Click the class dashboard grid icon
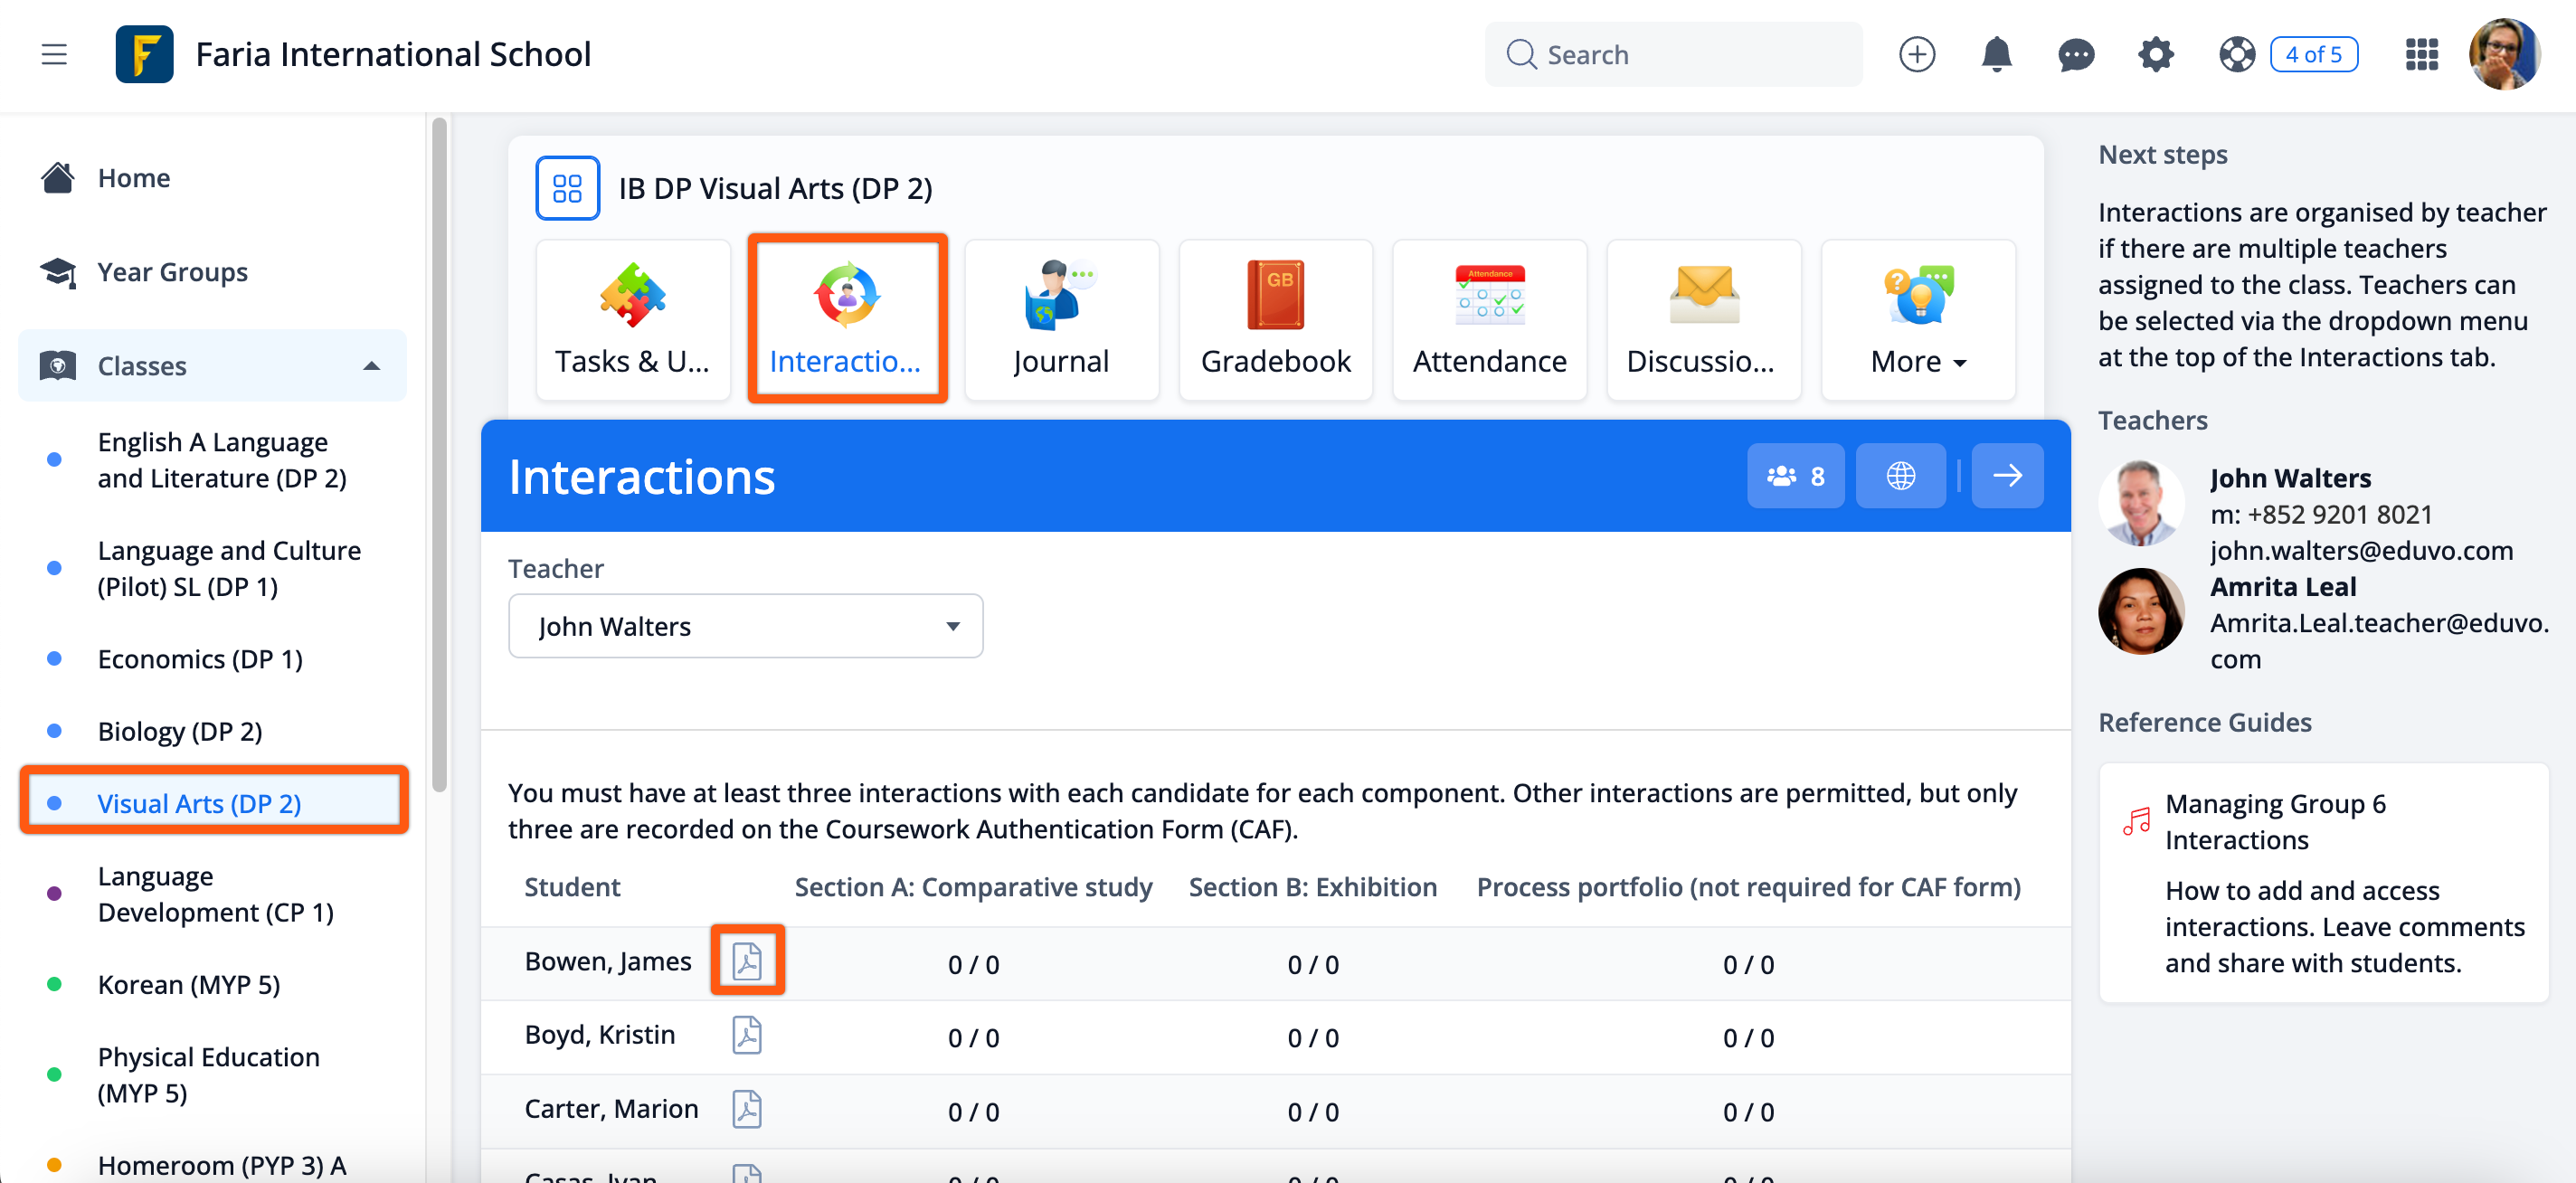The height and width of the screenshot is (1183, 2576). click(567, 188)
